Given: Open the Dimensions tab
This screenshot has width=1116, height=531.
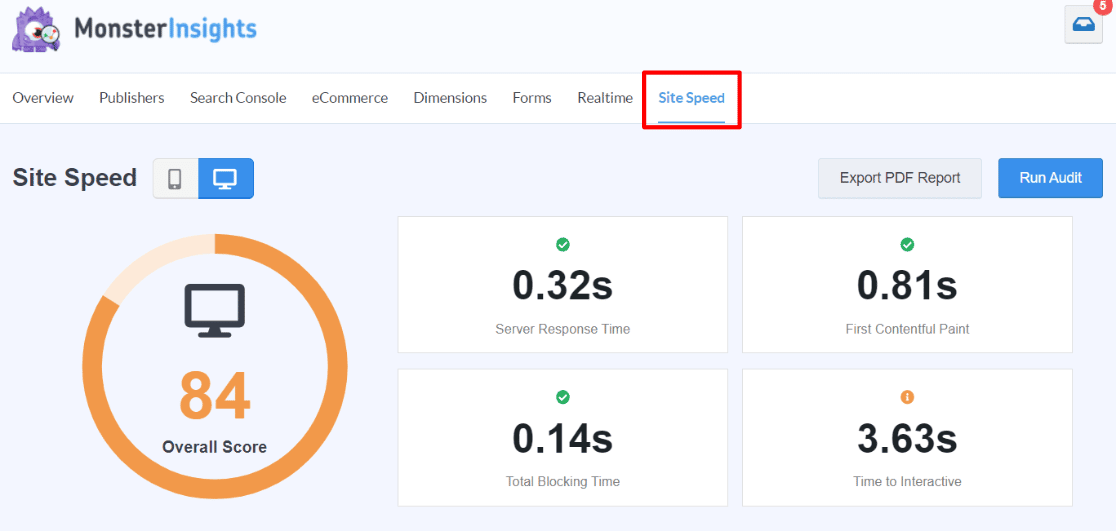Looking at the screenshot, I should tap(450, 98).
